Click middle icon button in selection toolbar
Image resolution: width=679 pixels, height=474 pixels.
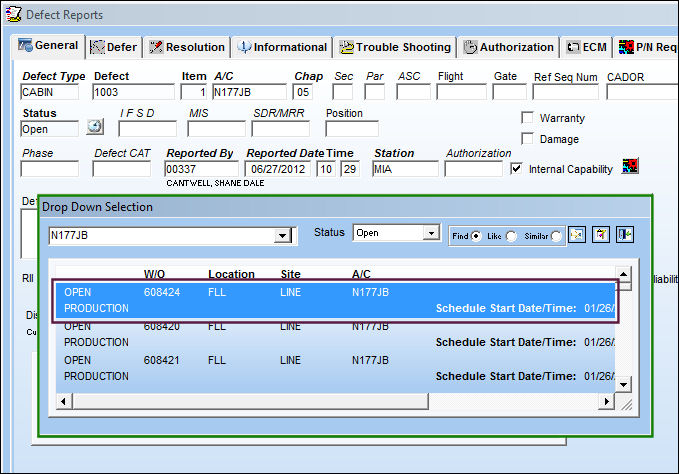coord(601,235)
